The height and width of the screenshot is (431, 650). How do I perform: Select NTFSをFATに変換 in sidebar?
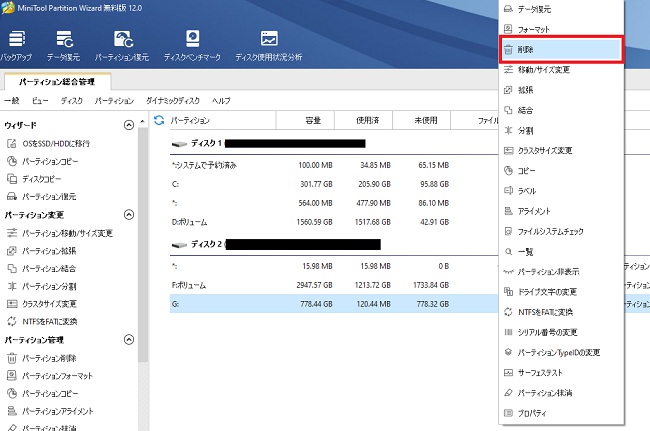42,321
